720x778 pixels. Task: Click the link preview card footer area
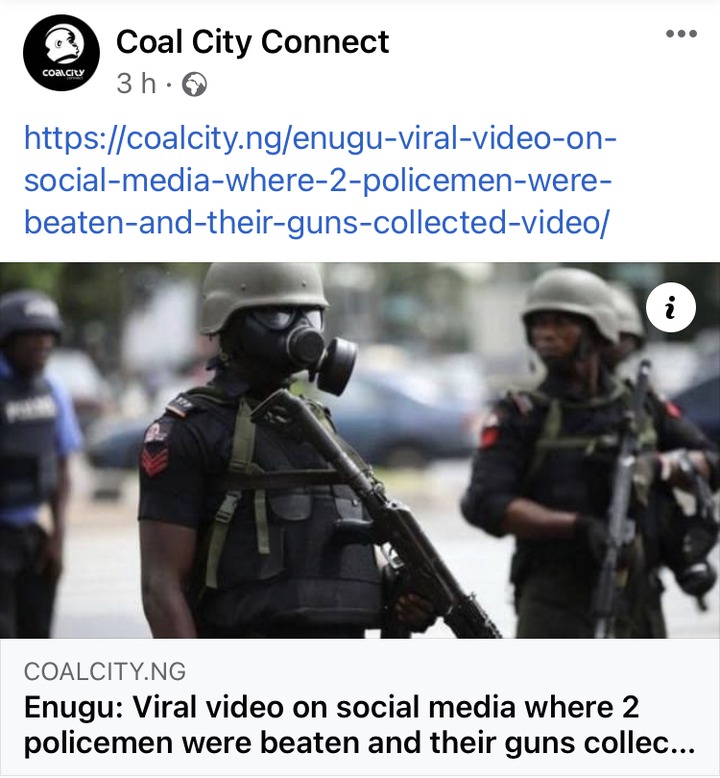tap(360, 707)
